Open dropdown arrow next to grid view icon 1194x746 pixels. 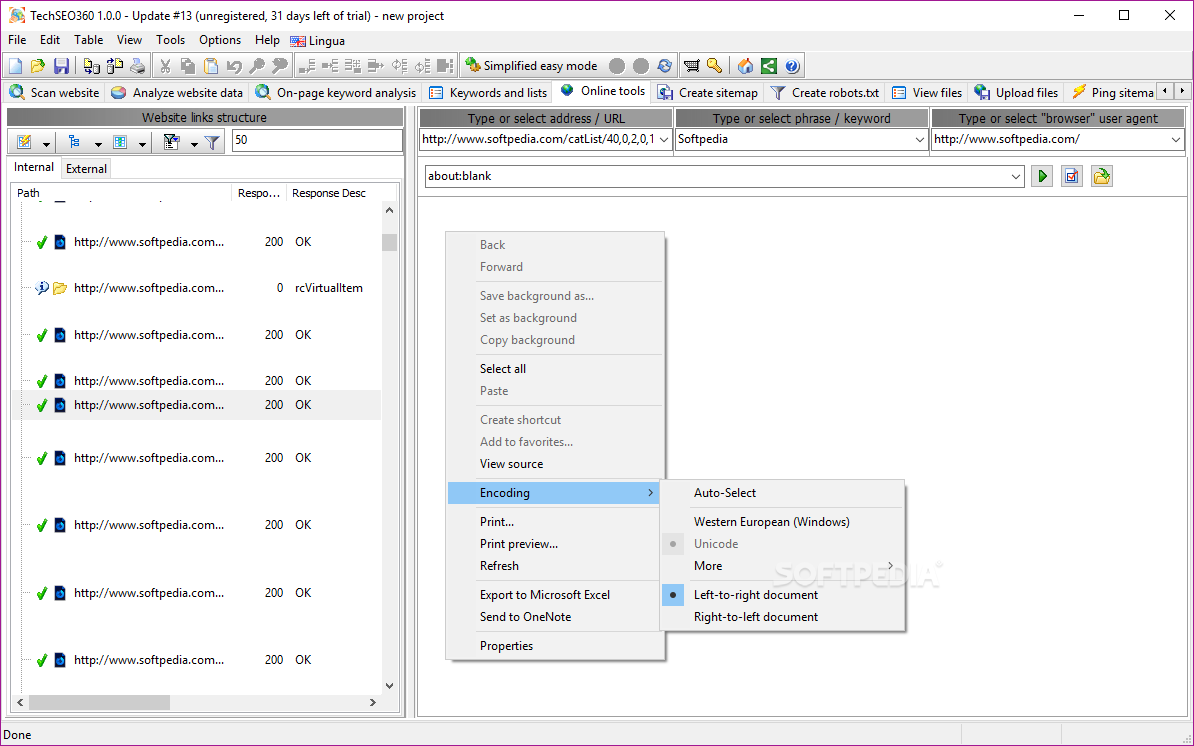[x=142, y=143]
